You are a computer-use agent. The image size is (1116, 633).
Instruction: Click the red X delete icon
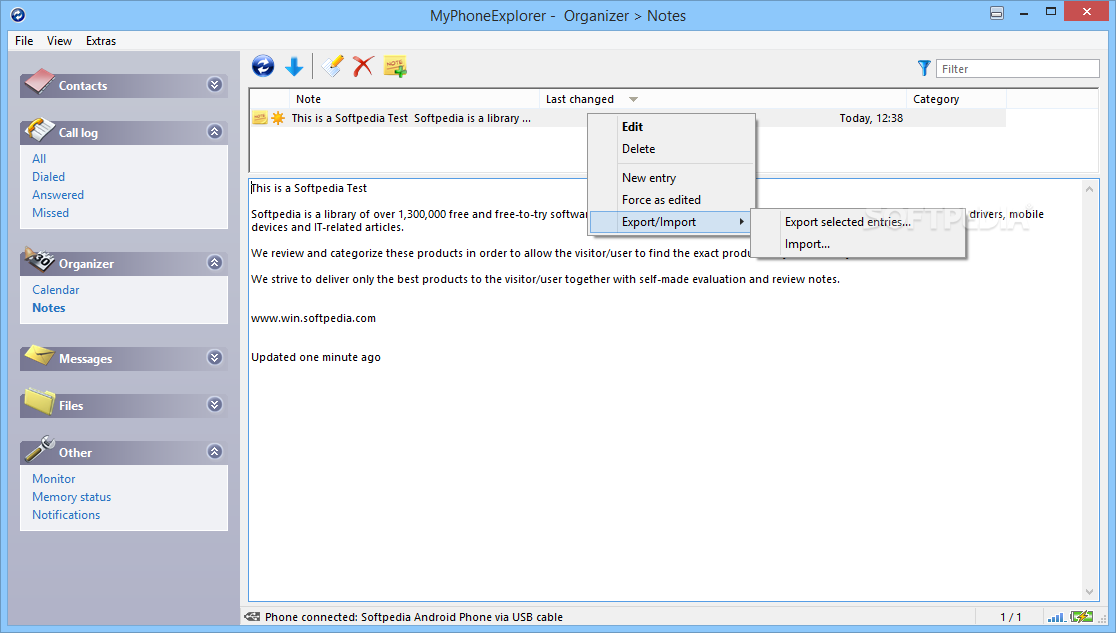[x=363, y=66]
